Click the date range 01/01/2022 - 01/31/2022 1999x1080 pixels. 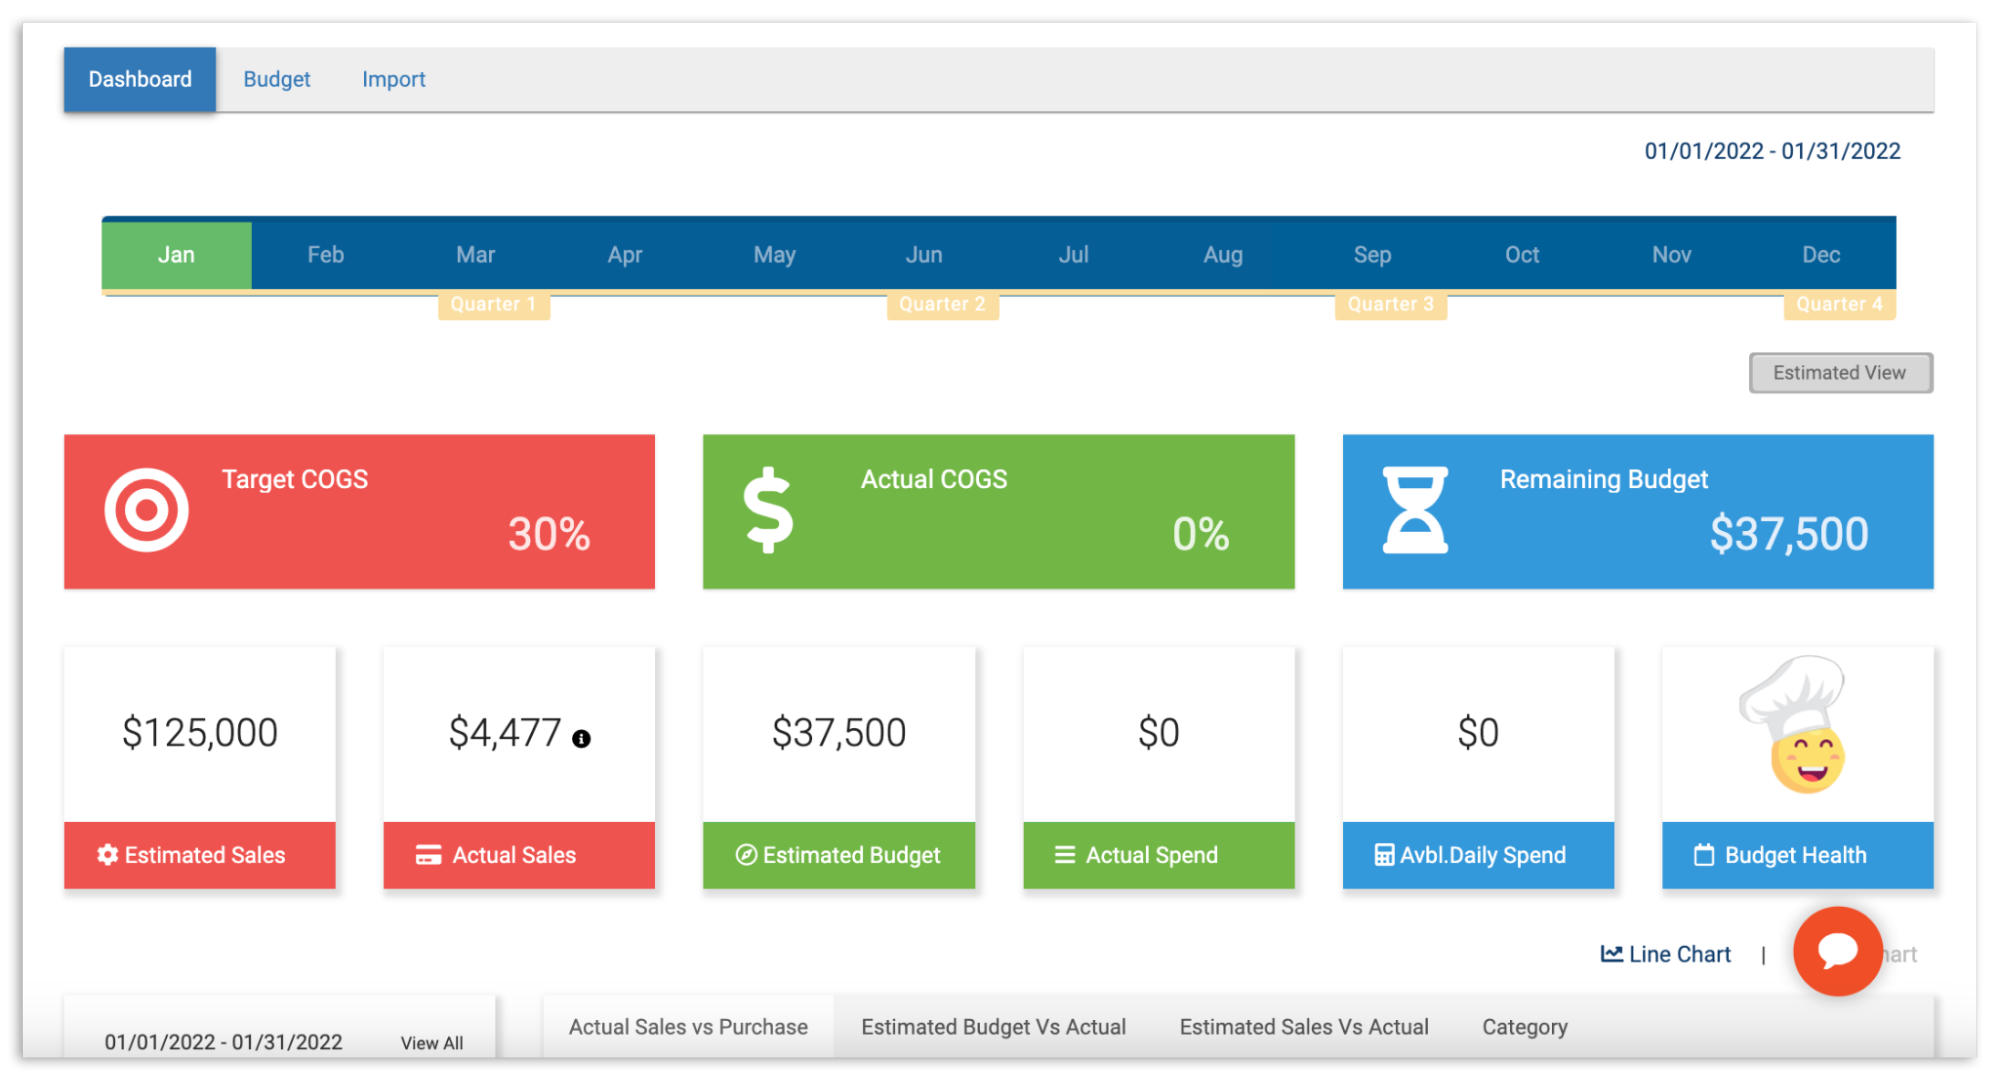pyautogui.click(x=1770, y=150)
